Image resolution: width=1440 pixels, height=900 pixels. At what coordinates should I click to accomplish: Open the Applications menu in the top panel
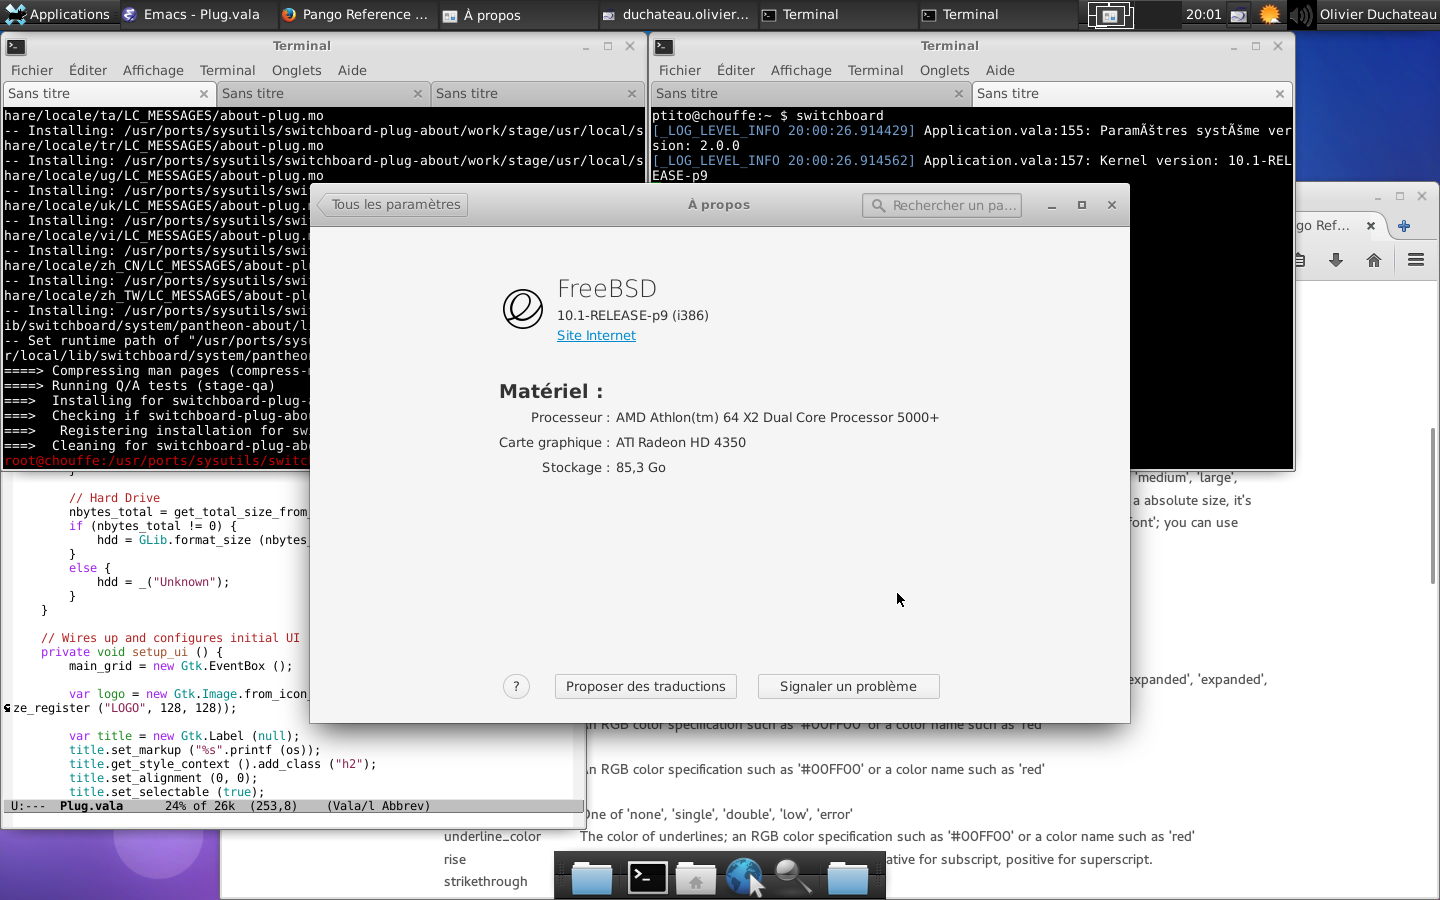57,15
